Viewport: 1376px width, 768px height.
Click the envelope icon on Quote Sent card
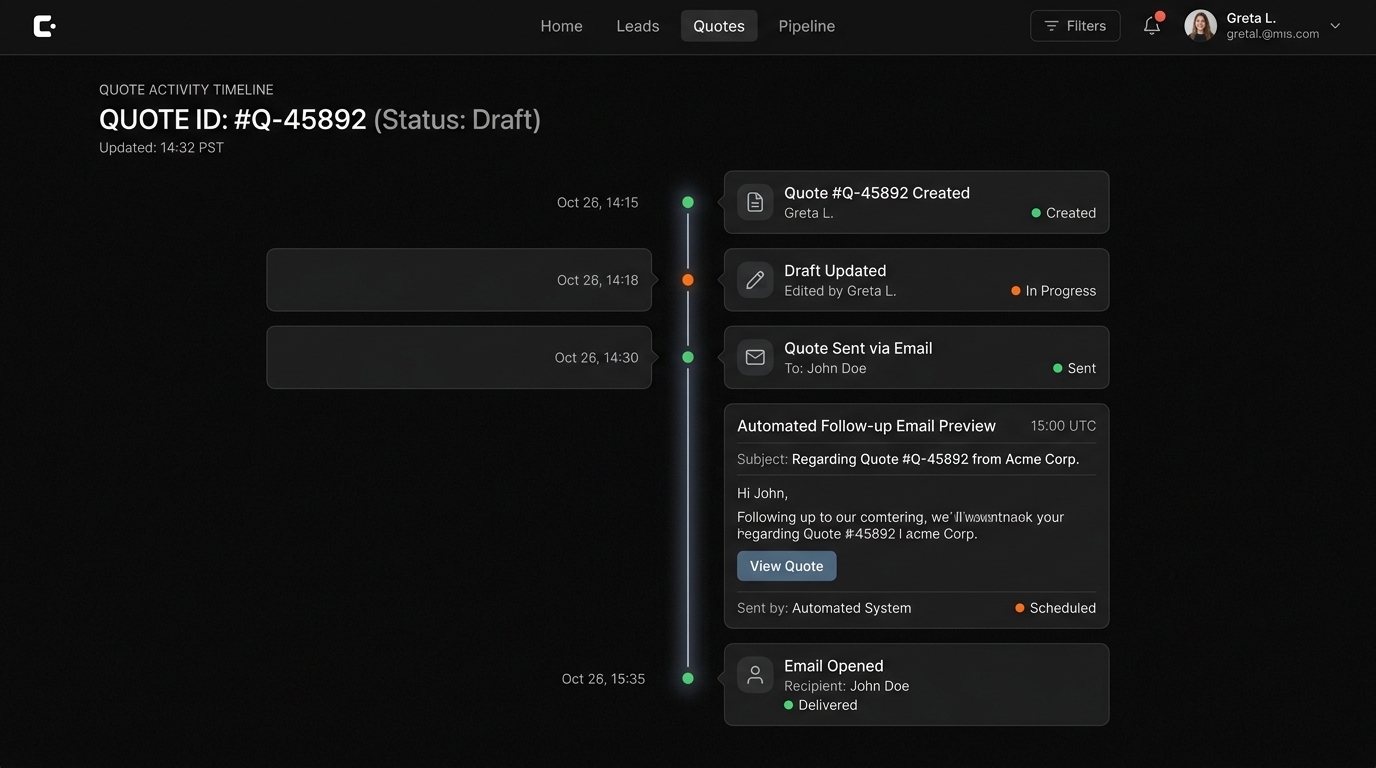tap(755, 357)
